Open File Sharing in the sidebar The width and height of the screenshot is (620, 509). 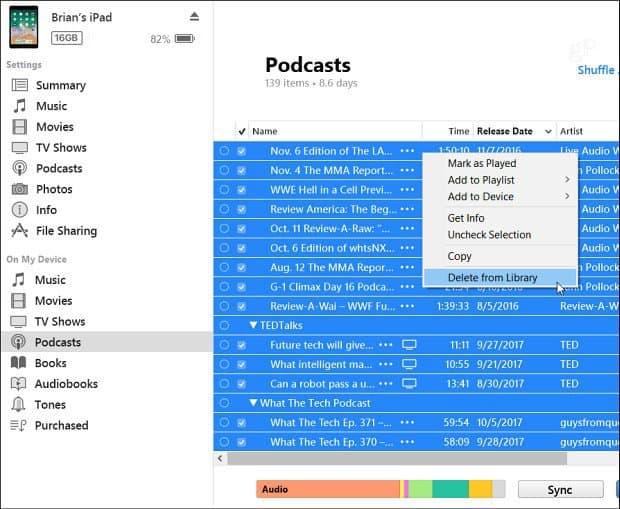click(x=66, y=231)
